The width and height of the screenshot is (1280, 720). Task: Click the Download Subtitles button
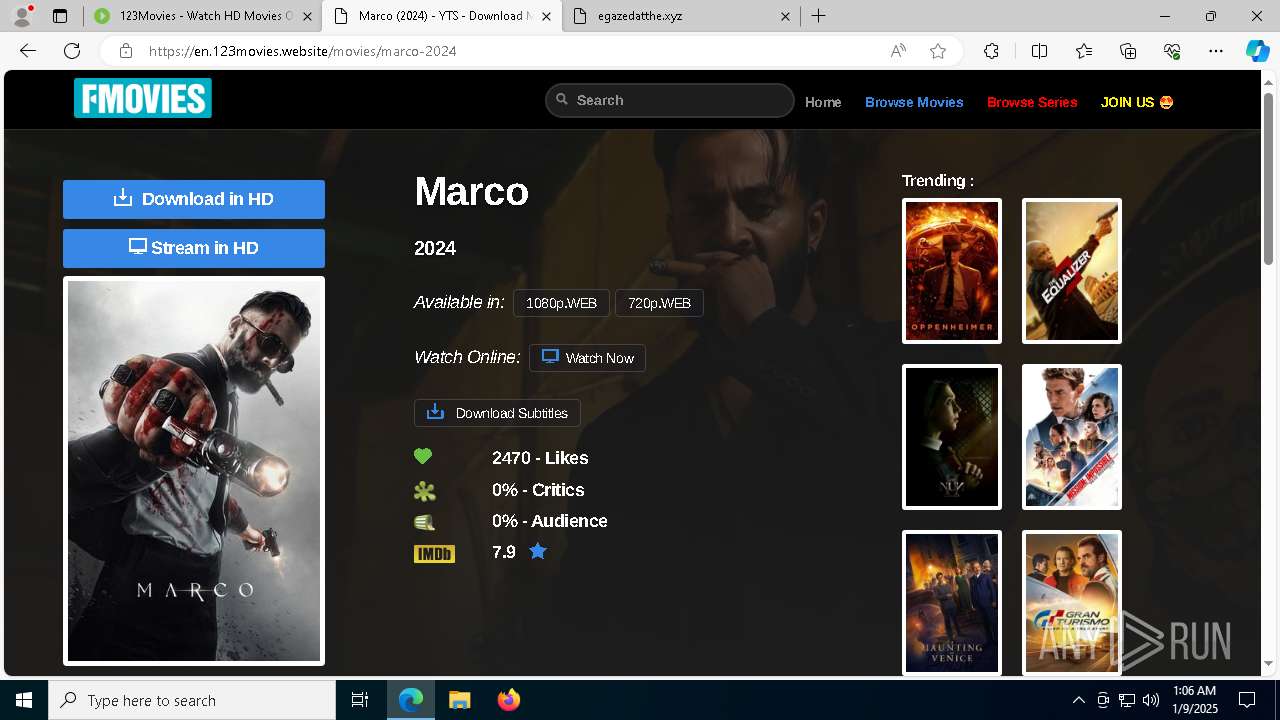coord(497,413)
